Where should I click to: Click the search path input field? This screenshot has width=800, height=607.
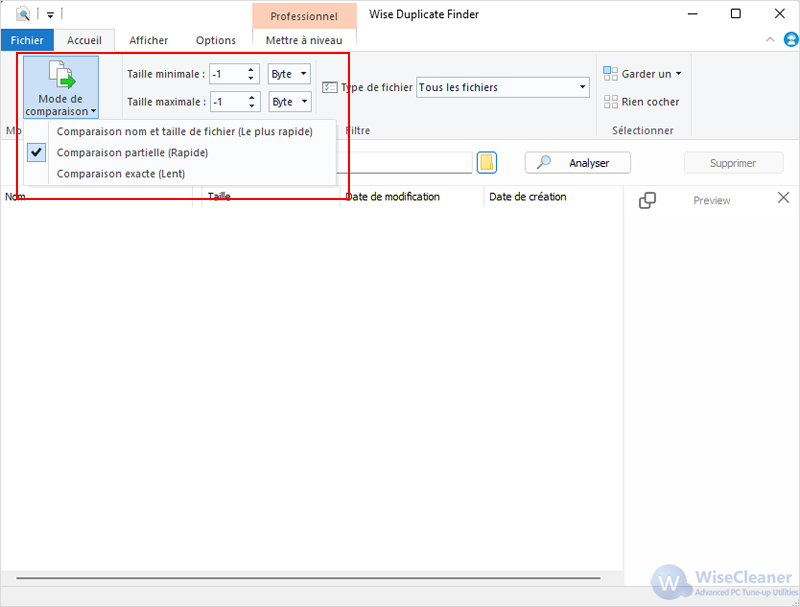pos(404,163)
